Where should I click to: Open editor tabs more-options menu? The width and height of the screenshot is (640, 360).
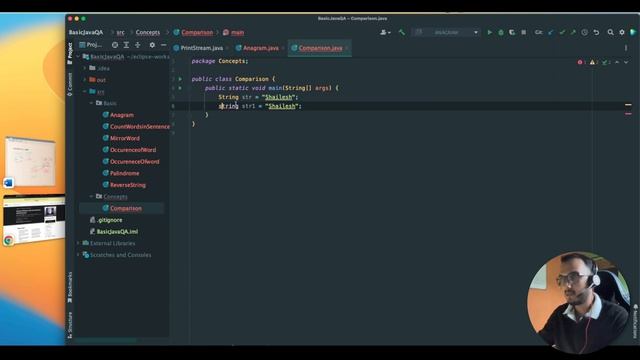pyautogui.click(x=626, y=48)
